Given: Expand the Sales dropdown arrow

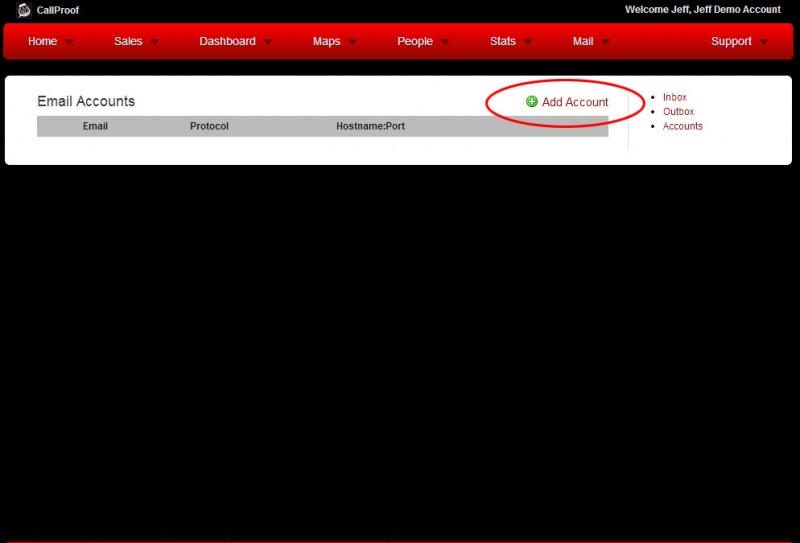Looking at the screenshot, I should click(155, 42).
